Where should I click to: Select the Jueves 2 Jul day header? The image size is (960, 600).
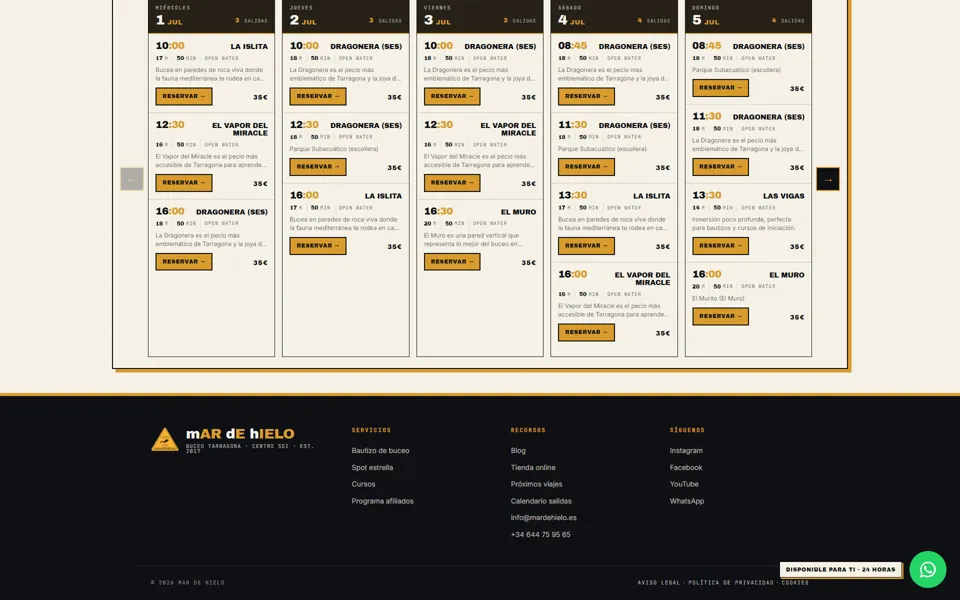pos(345,16)
